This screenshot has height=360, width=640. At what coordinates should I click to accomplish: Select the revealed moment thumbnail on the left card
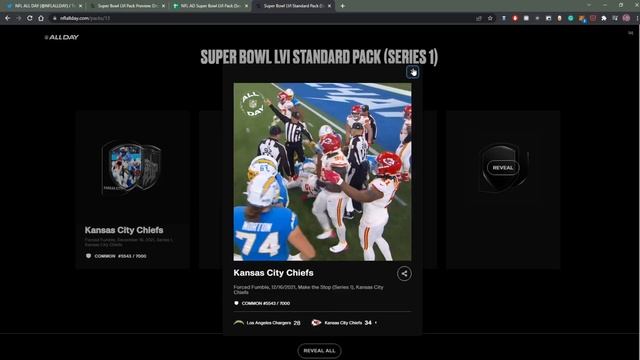132,168
